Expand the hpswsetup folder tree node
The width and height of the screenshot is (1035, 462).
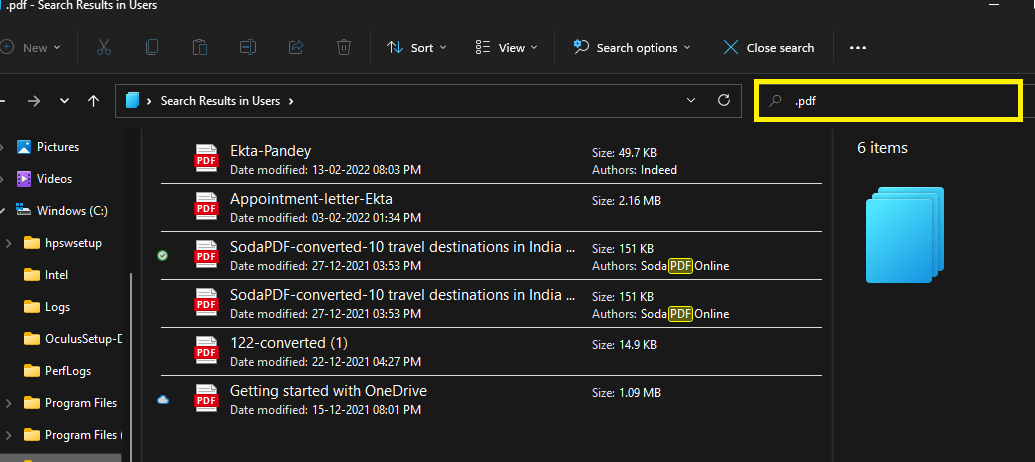(x=8, y=243)
